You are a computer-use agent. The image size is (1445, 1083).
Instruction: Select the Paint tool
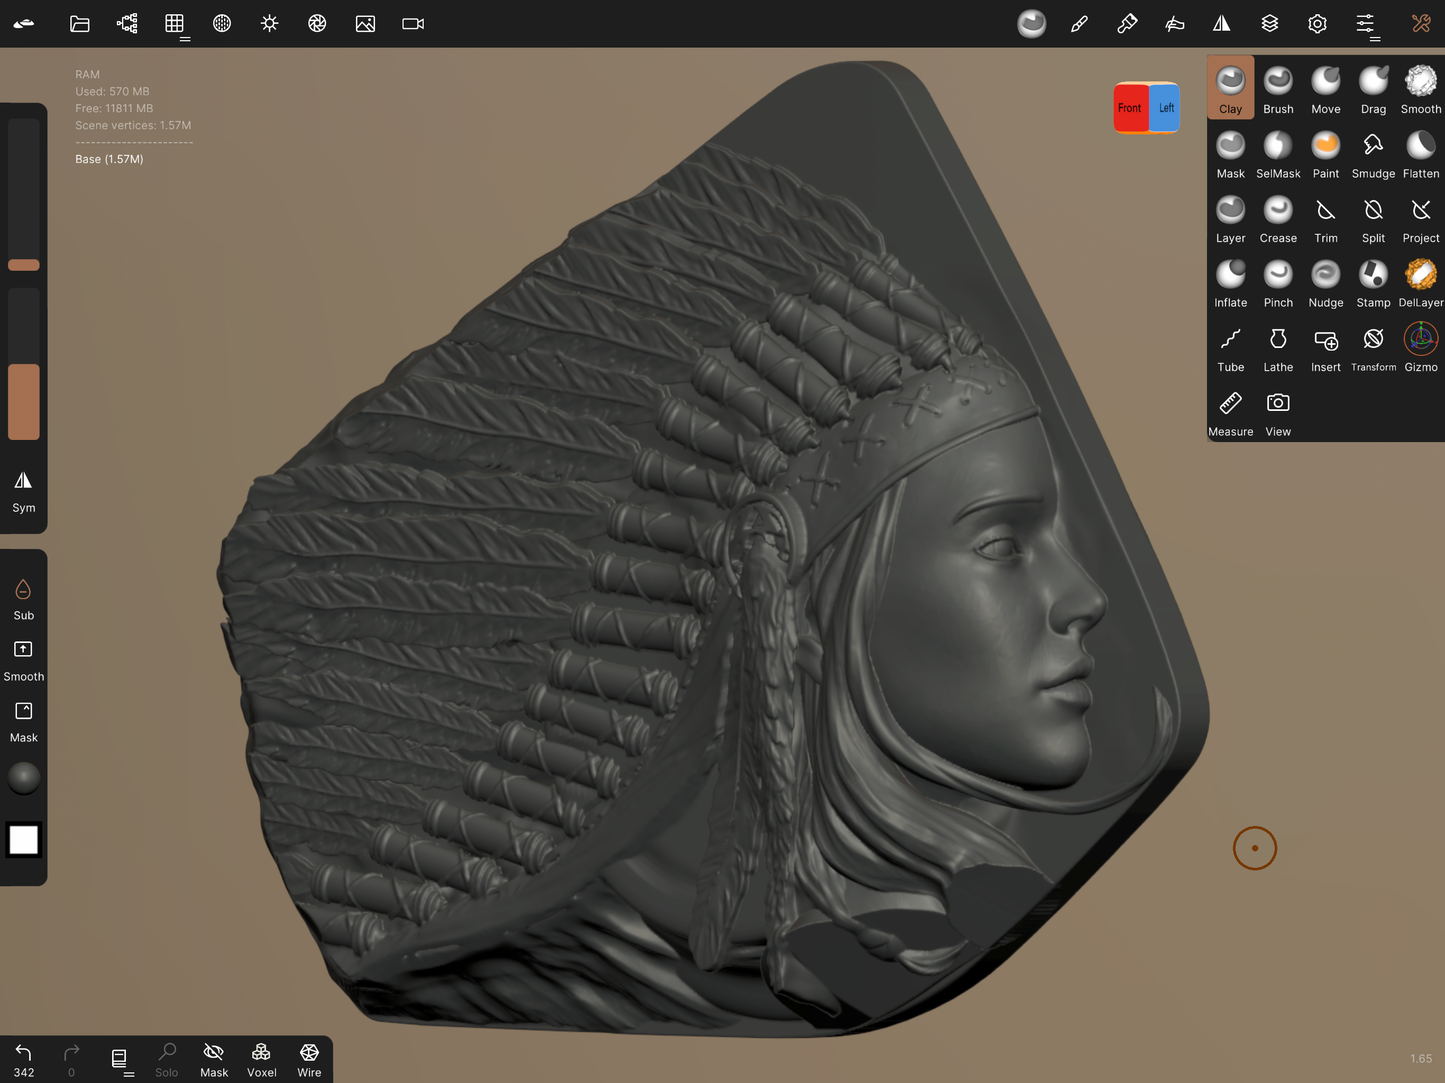(1326, 153)
